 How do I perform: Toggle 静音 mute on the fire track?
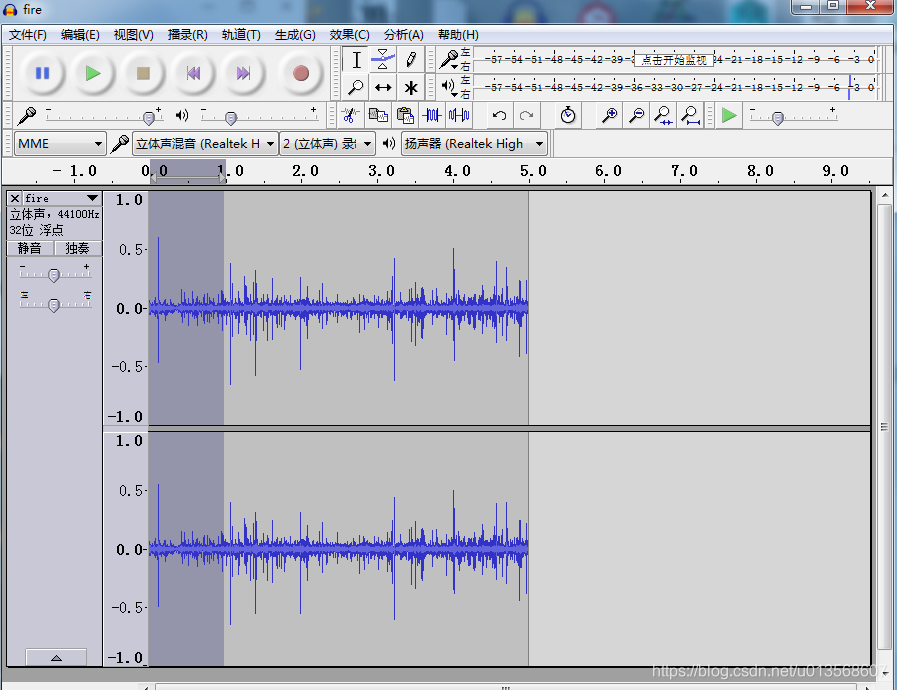coord(30,248)
